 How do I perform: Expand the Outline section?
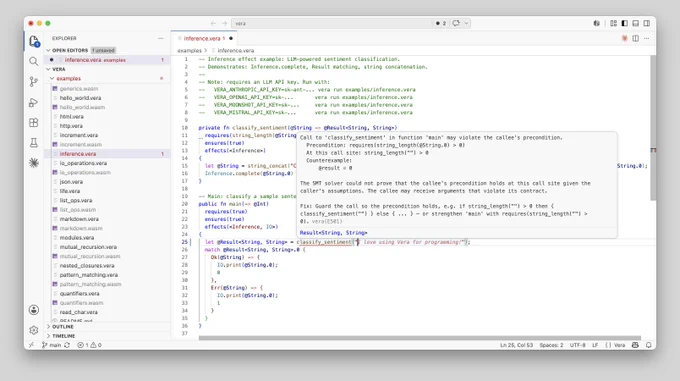tap(63, 327)
